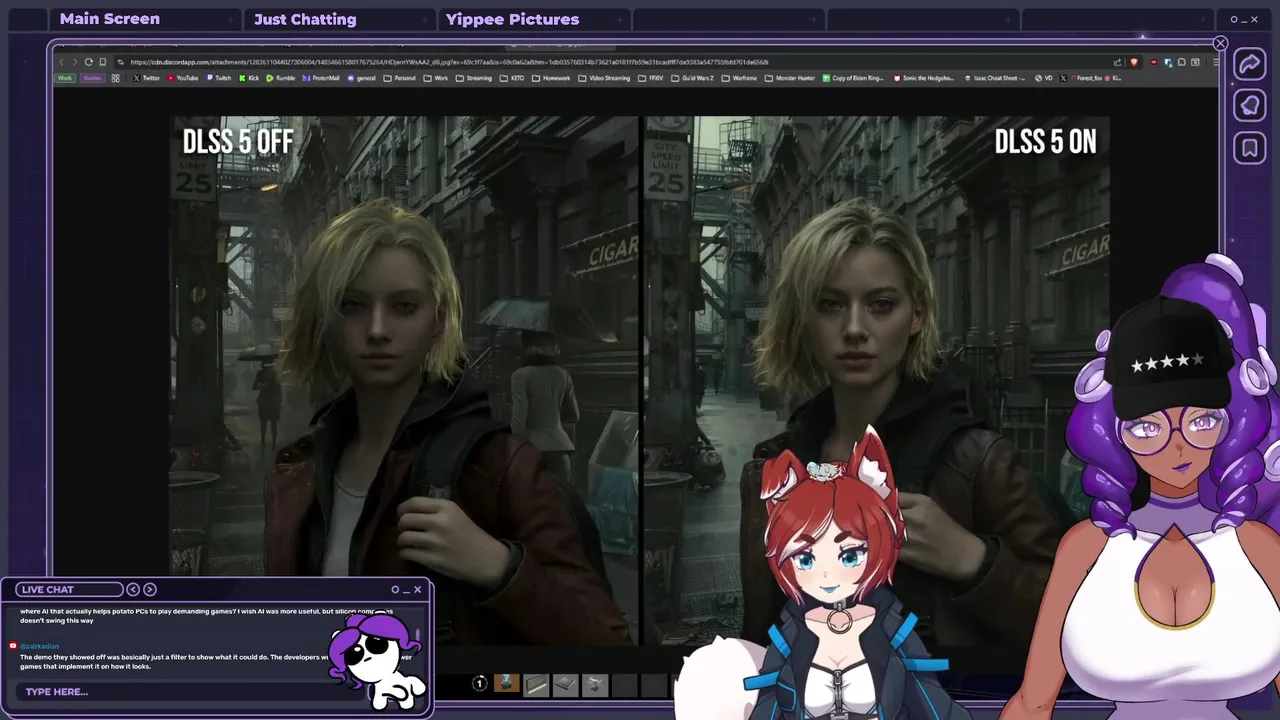The width and height of the screenshot is (1280, 720).
Task: Open the Forest_fox X bookmark
Action: coord(1091,78)
